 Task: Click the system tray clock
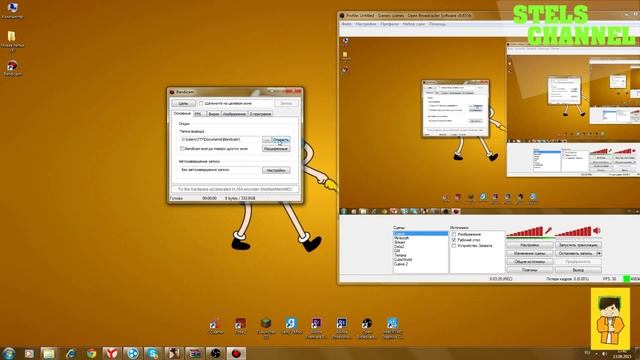tap(623, 353)
